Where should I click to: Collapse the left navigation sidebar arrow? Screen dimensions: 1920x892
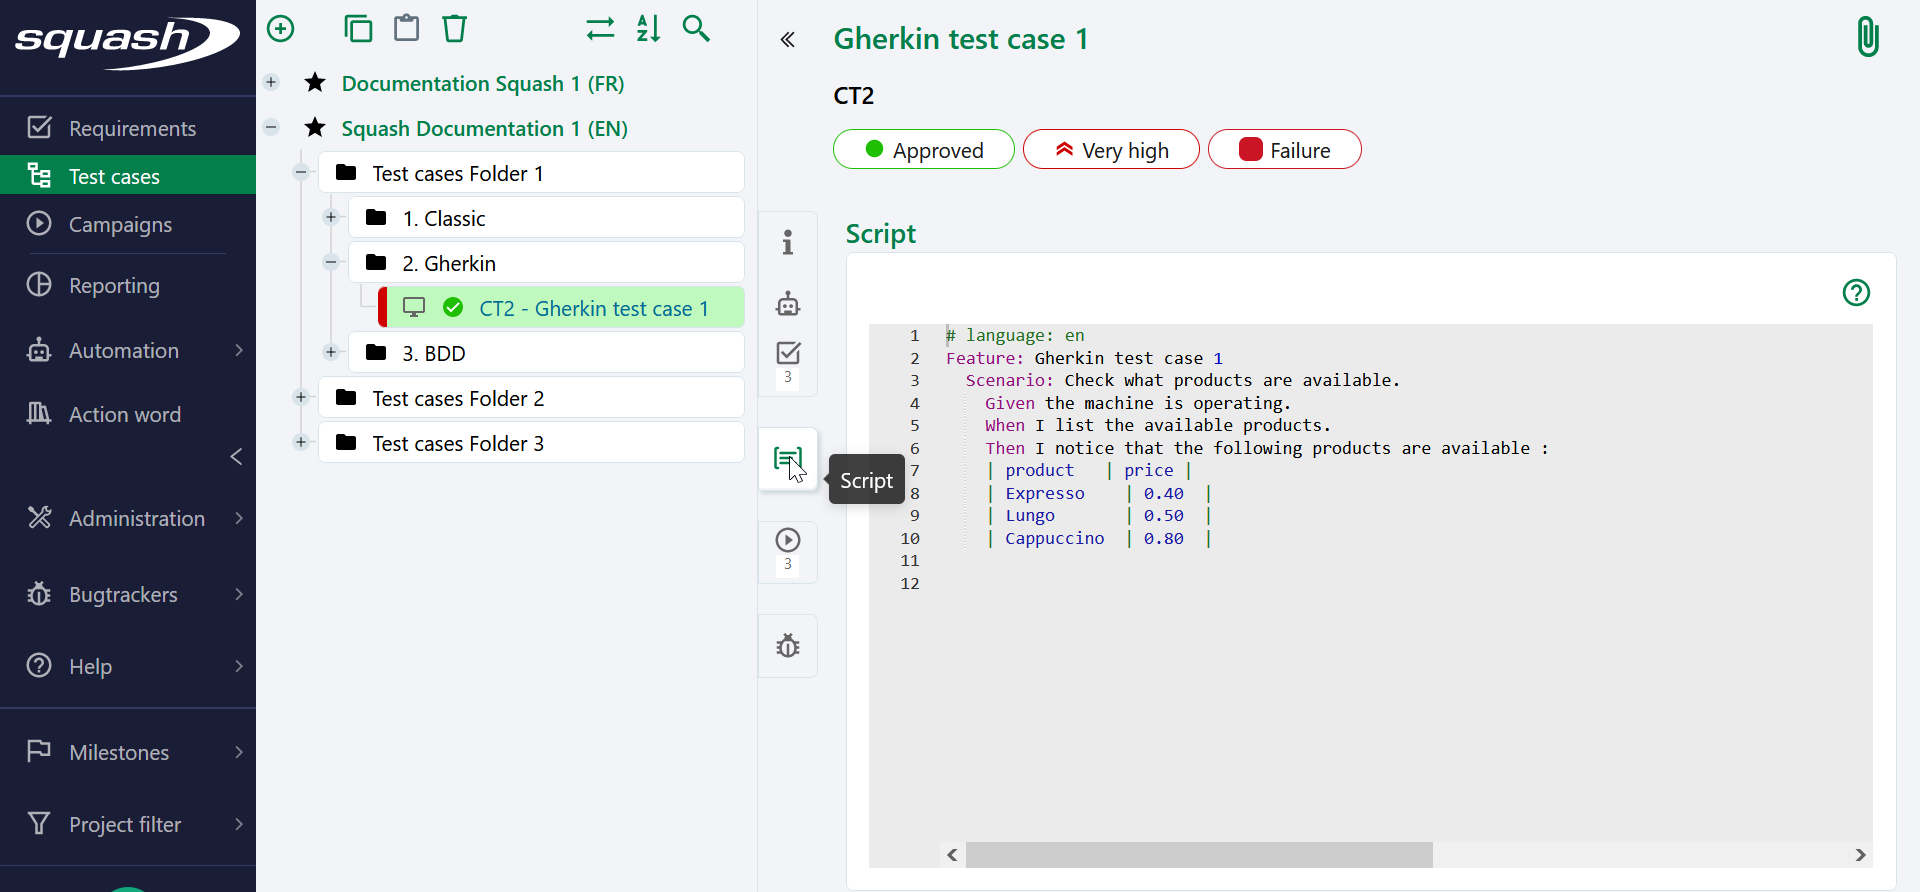[x=236, y=457]
